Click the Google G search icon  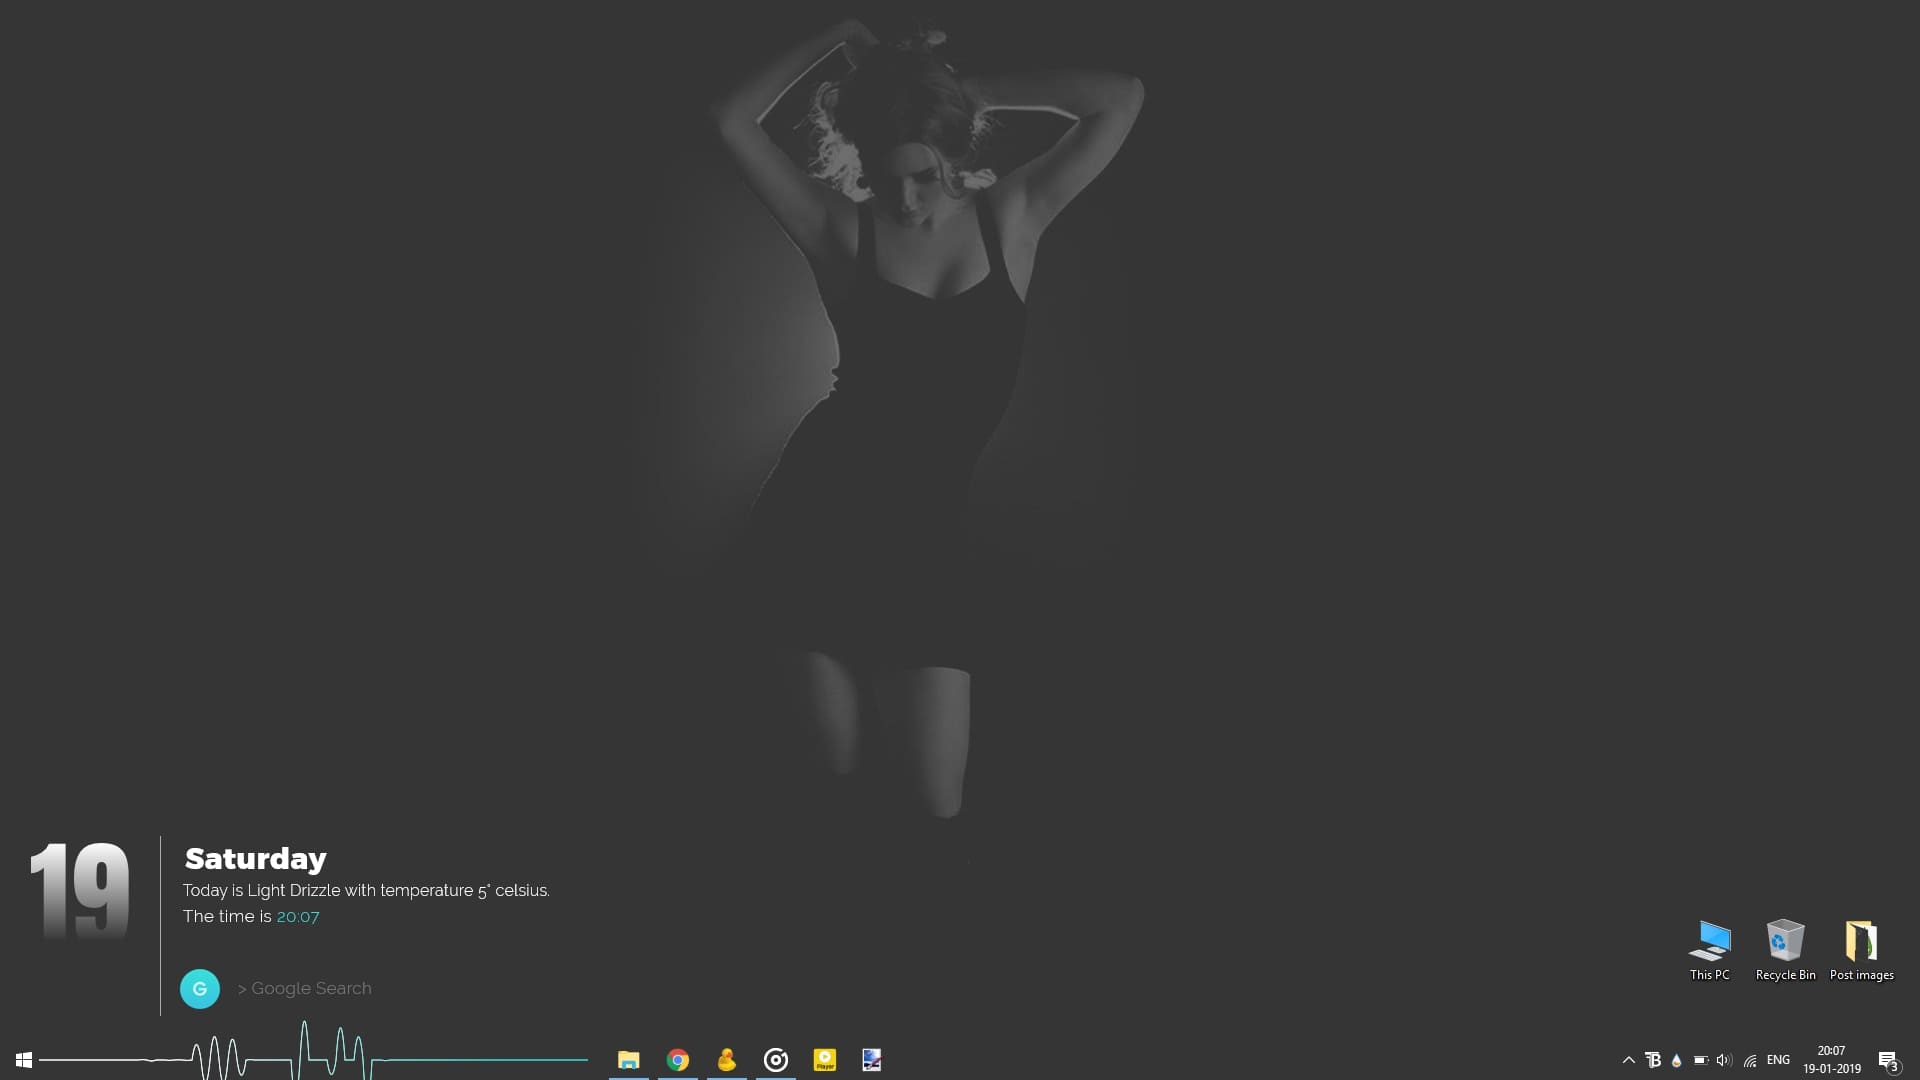click(x=200, y=988)
